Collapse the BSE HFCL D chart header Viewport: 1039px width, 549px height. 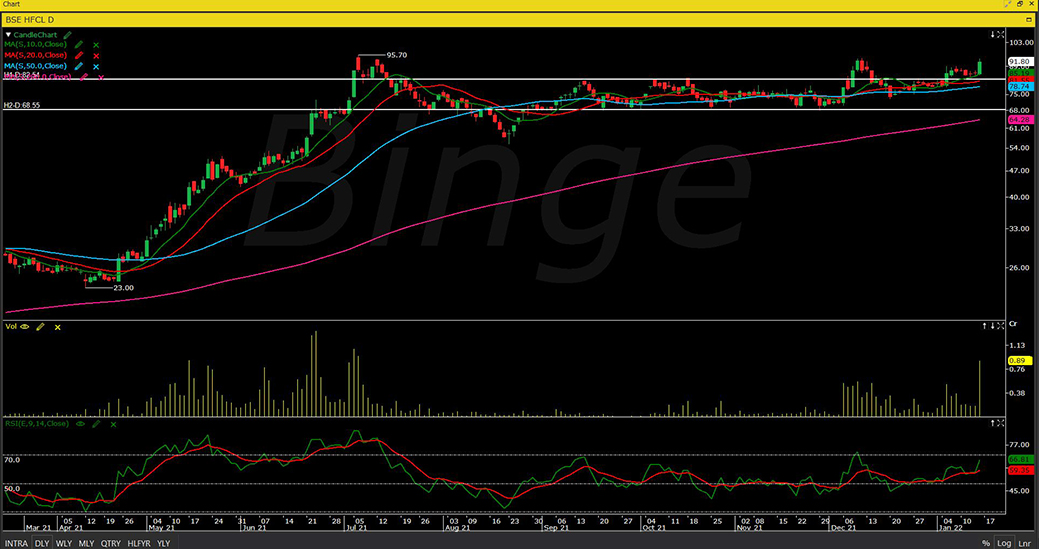click(1030, 20)
